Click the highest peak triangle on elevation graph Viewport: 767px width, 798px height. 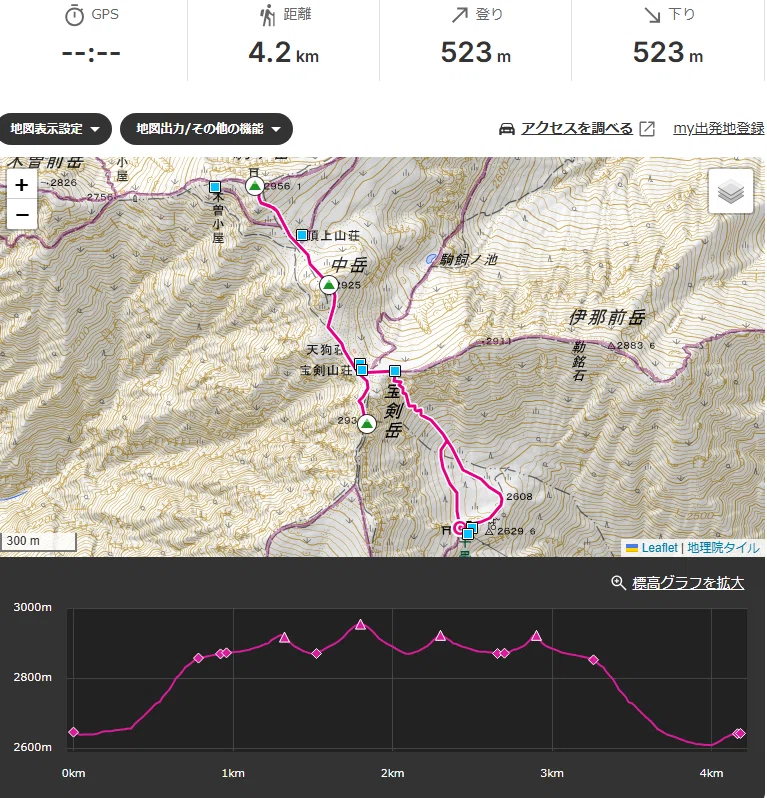coord(360,624)
